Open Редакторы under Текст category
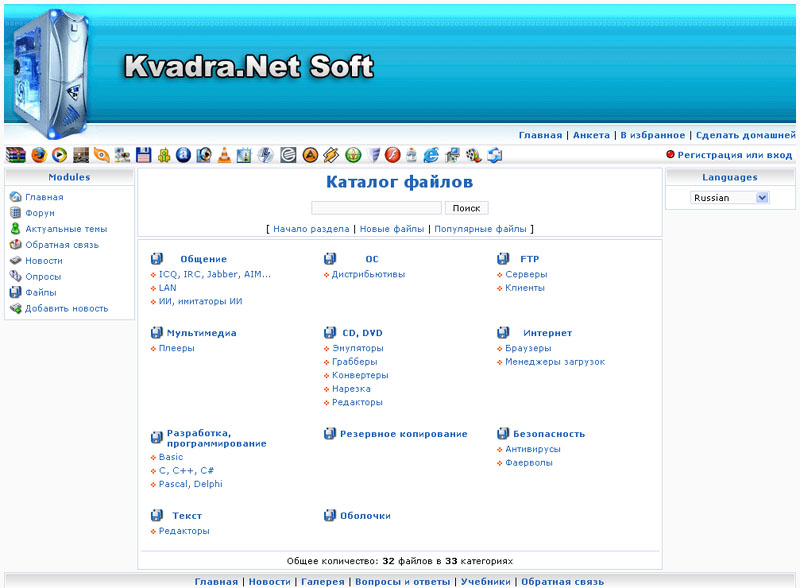This screenshot has width=800, height=588. tap(184, 531)
